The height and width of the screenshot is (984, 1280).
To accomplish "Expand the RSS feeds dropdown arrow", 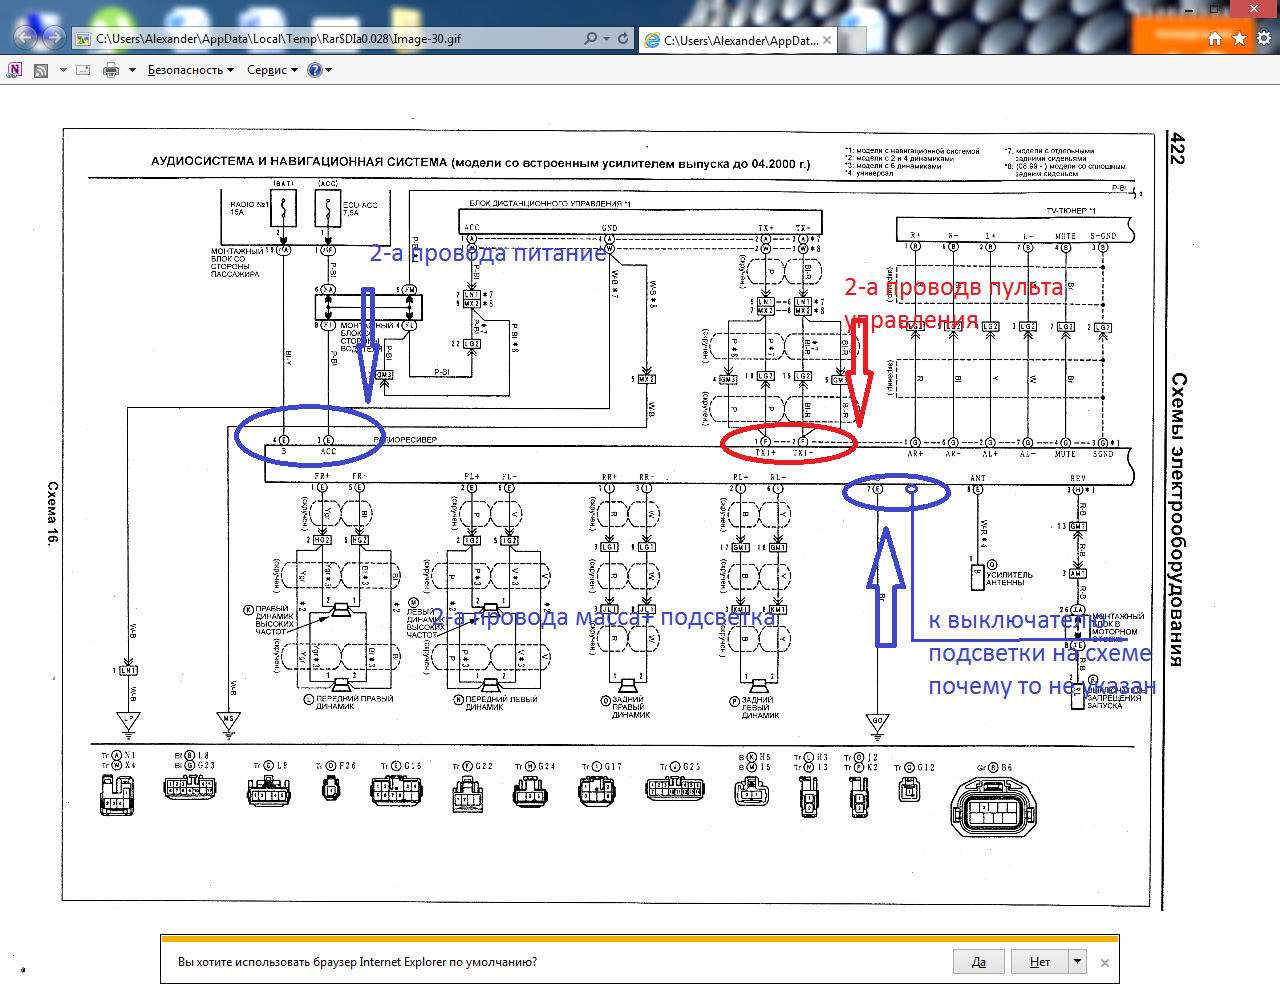I will tap(63, 70).
